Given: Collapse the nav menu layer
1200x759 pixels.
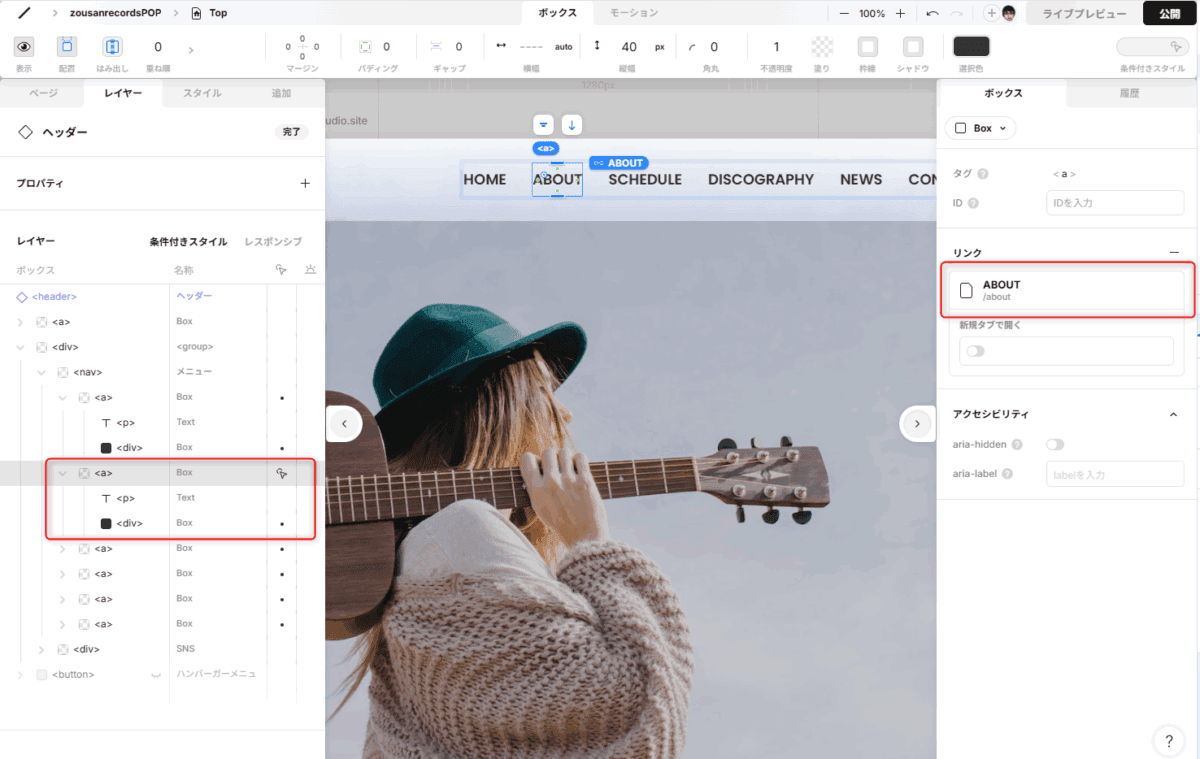Looking at the screenshot, I should click(42, 372).
